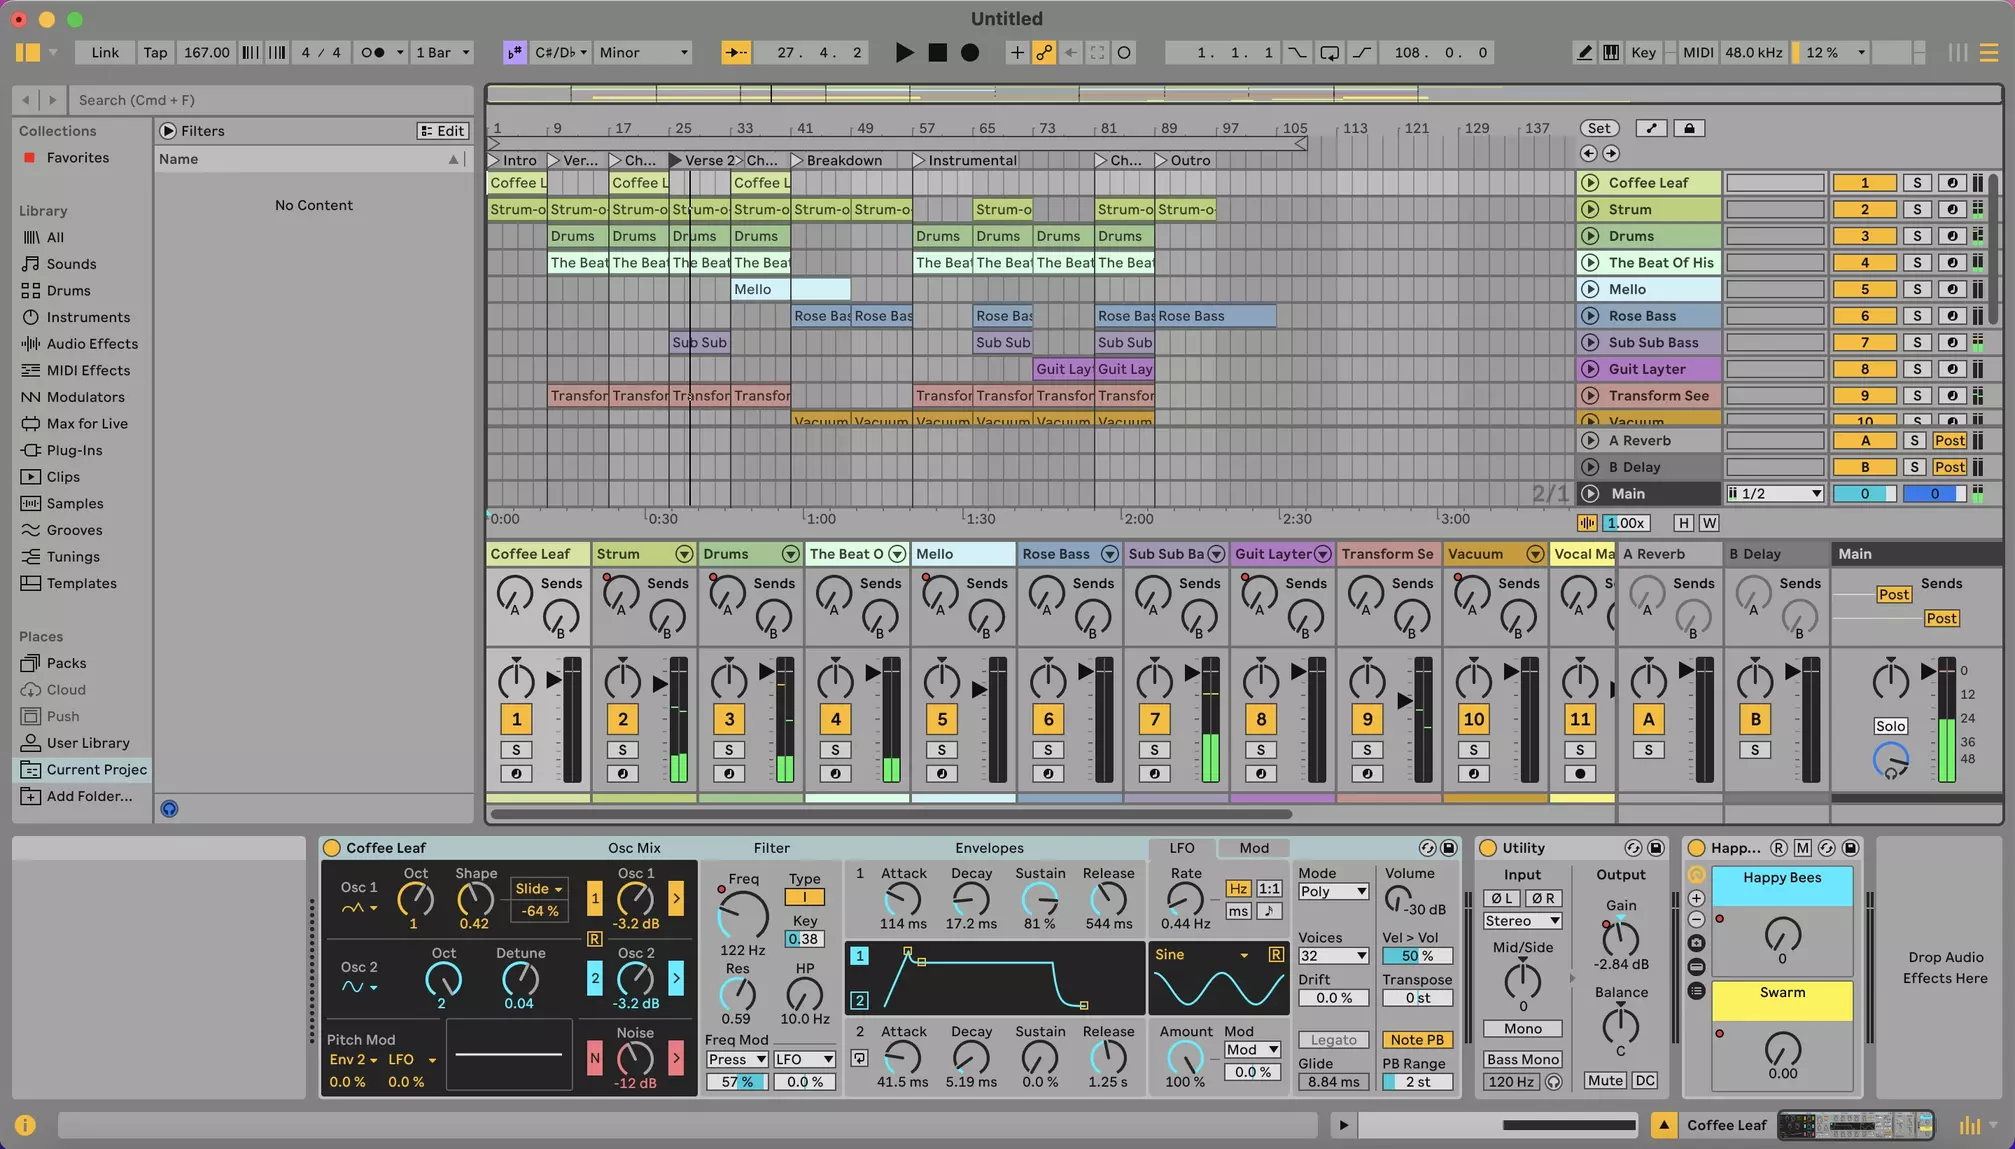Screen dimensions: 2015x1149
Task: Enable the Automation Arm link icon
Action: click(1044, 52)
